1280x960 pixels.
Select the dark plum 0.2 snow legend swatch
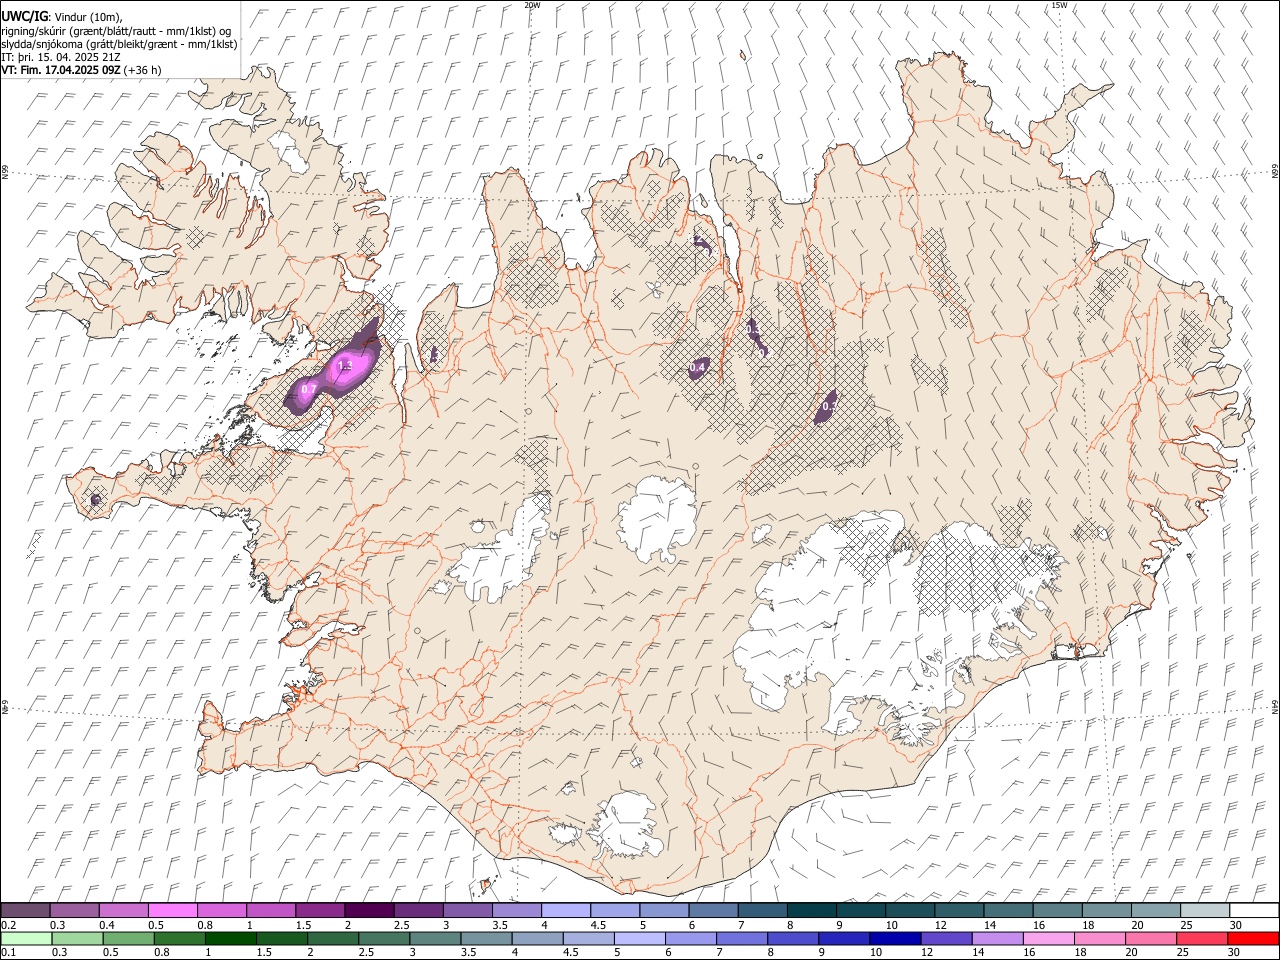pyautogui.click(x=26, y=911)
